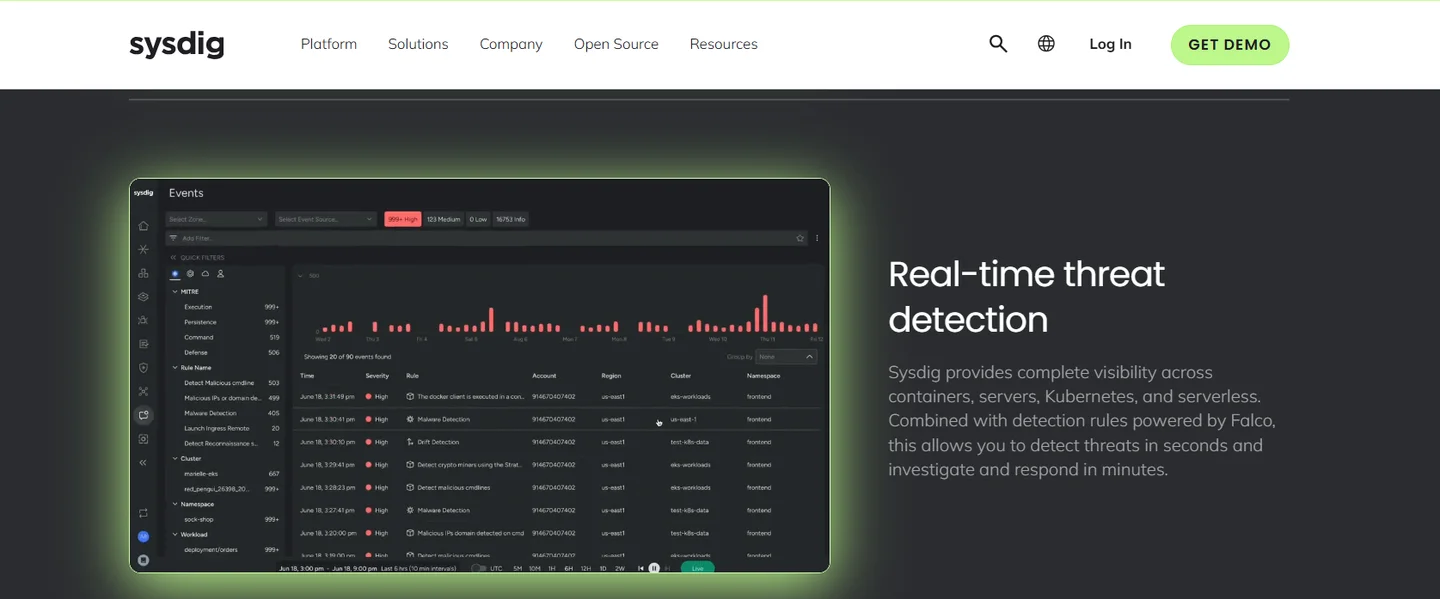
Task: Click the bug icon in dashboard sidebar
Action: [x=144, y=320]
